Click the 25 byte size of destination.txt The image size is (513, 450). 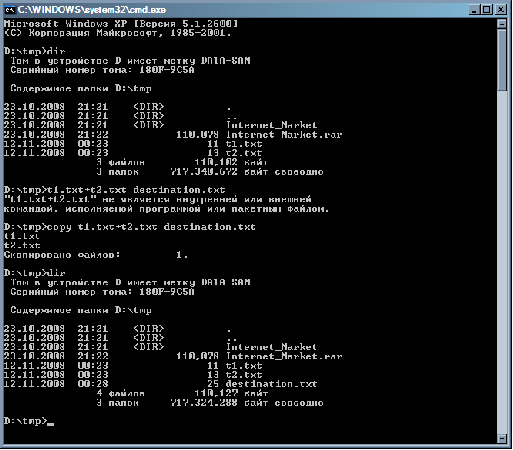point(213,384)
